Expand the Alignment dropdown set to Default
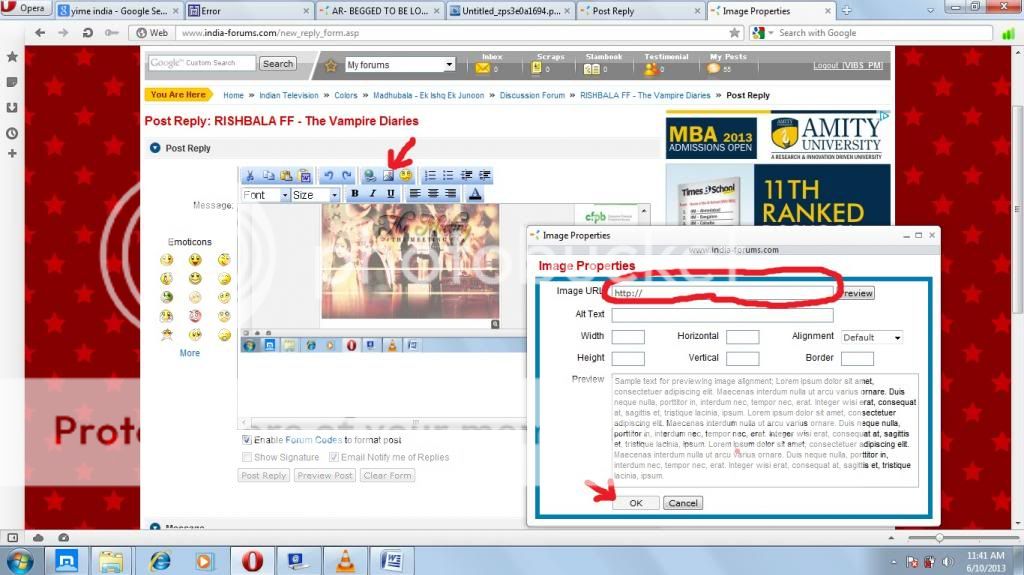 point(871,338)
